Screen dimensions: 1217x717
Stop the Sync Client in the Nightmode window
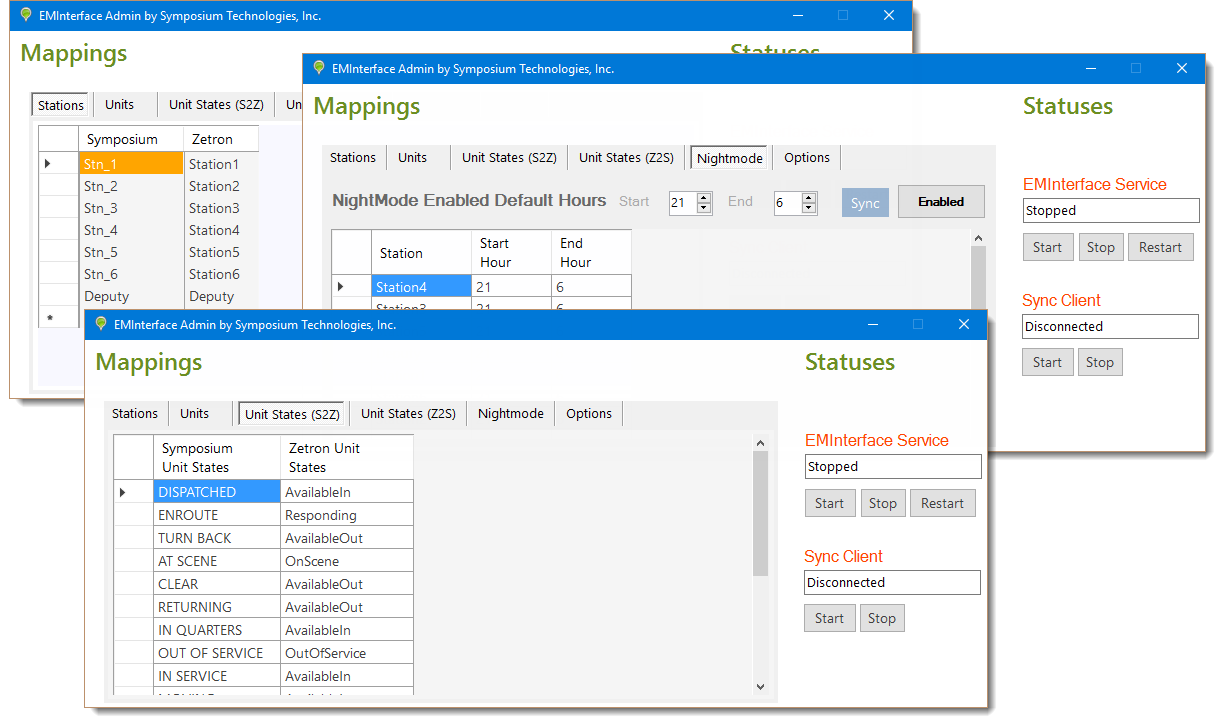1100,362
